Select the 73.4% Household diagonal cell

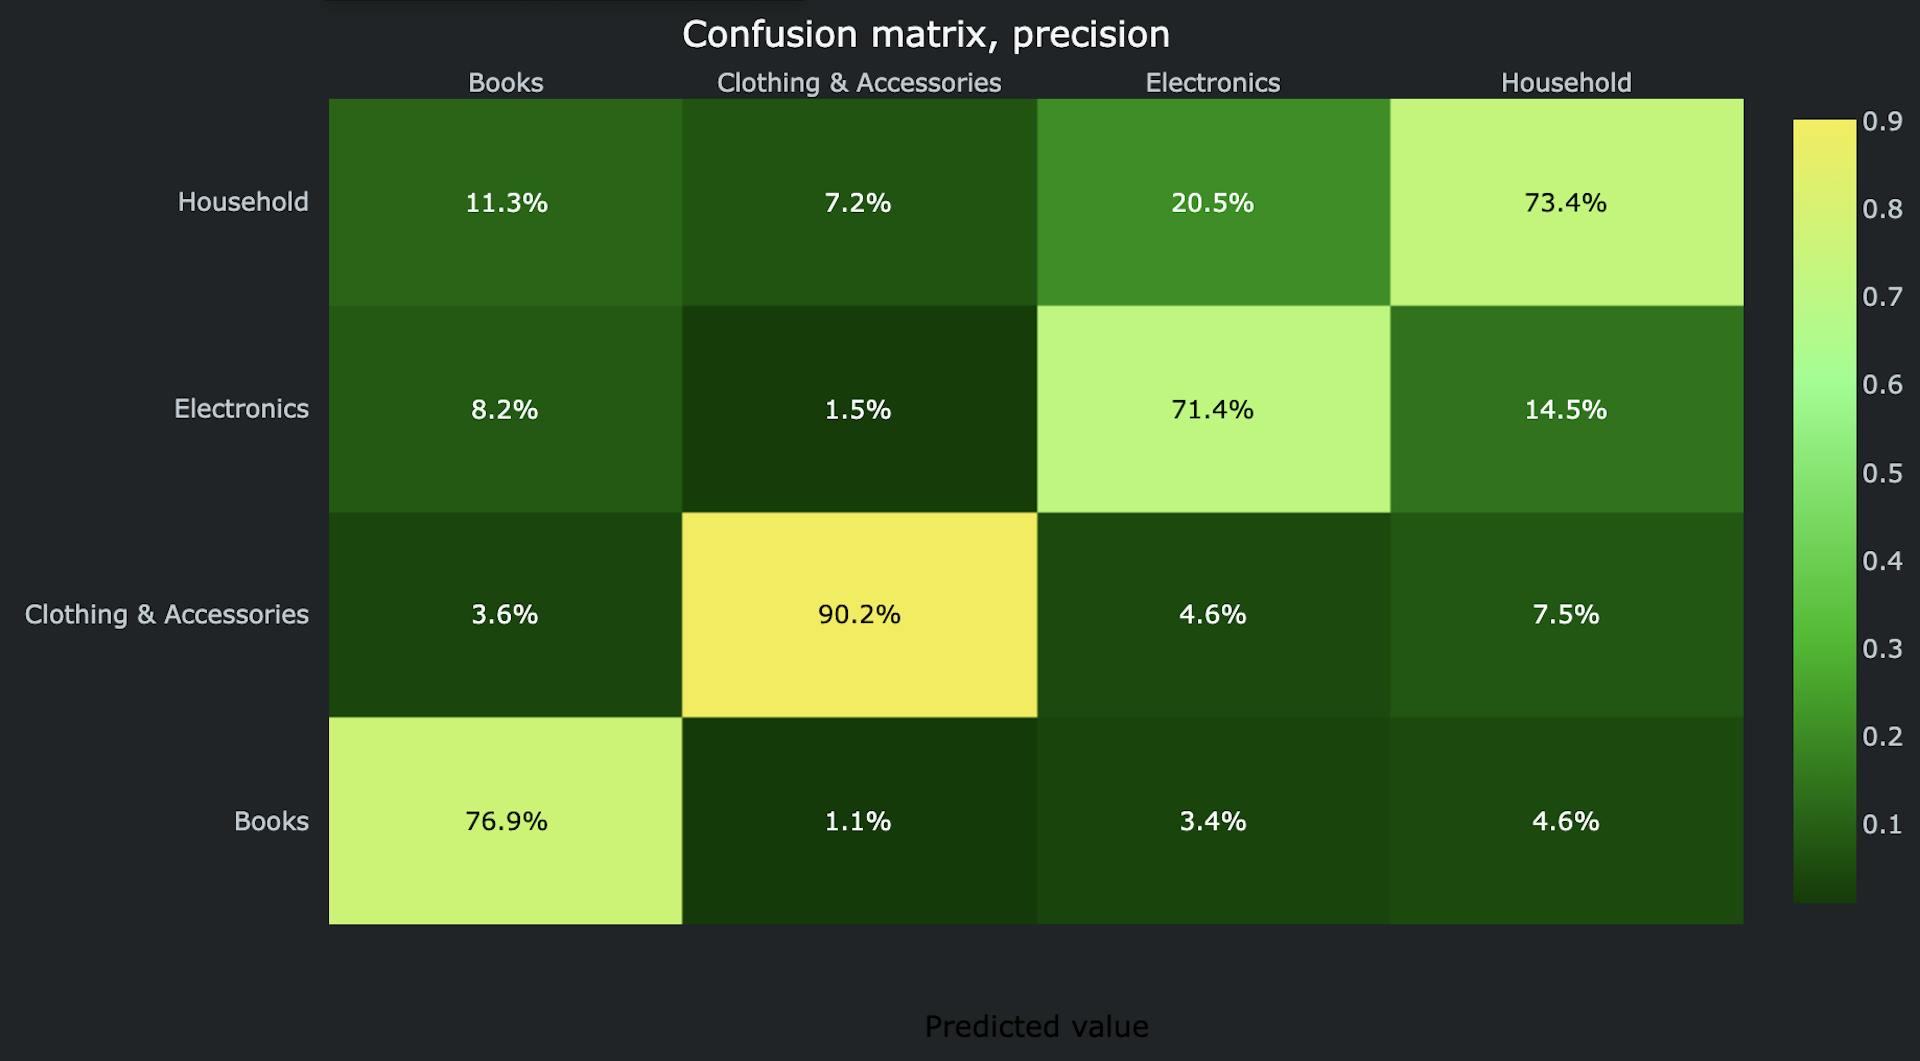pyautogui.click(x=1566, y=202)
